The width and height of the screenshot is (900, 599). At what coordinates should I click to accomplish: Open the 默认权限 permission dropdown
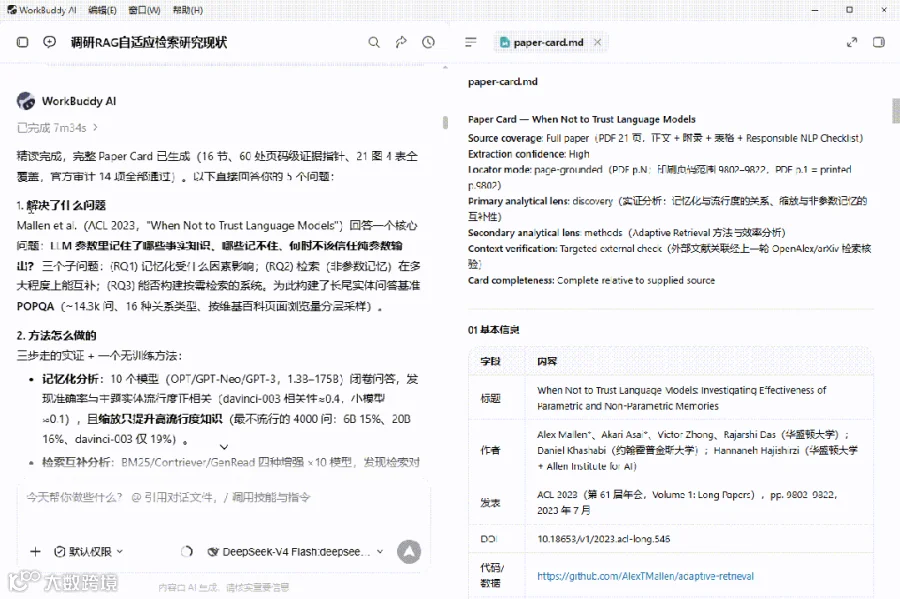[88, 551]
